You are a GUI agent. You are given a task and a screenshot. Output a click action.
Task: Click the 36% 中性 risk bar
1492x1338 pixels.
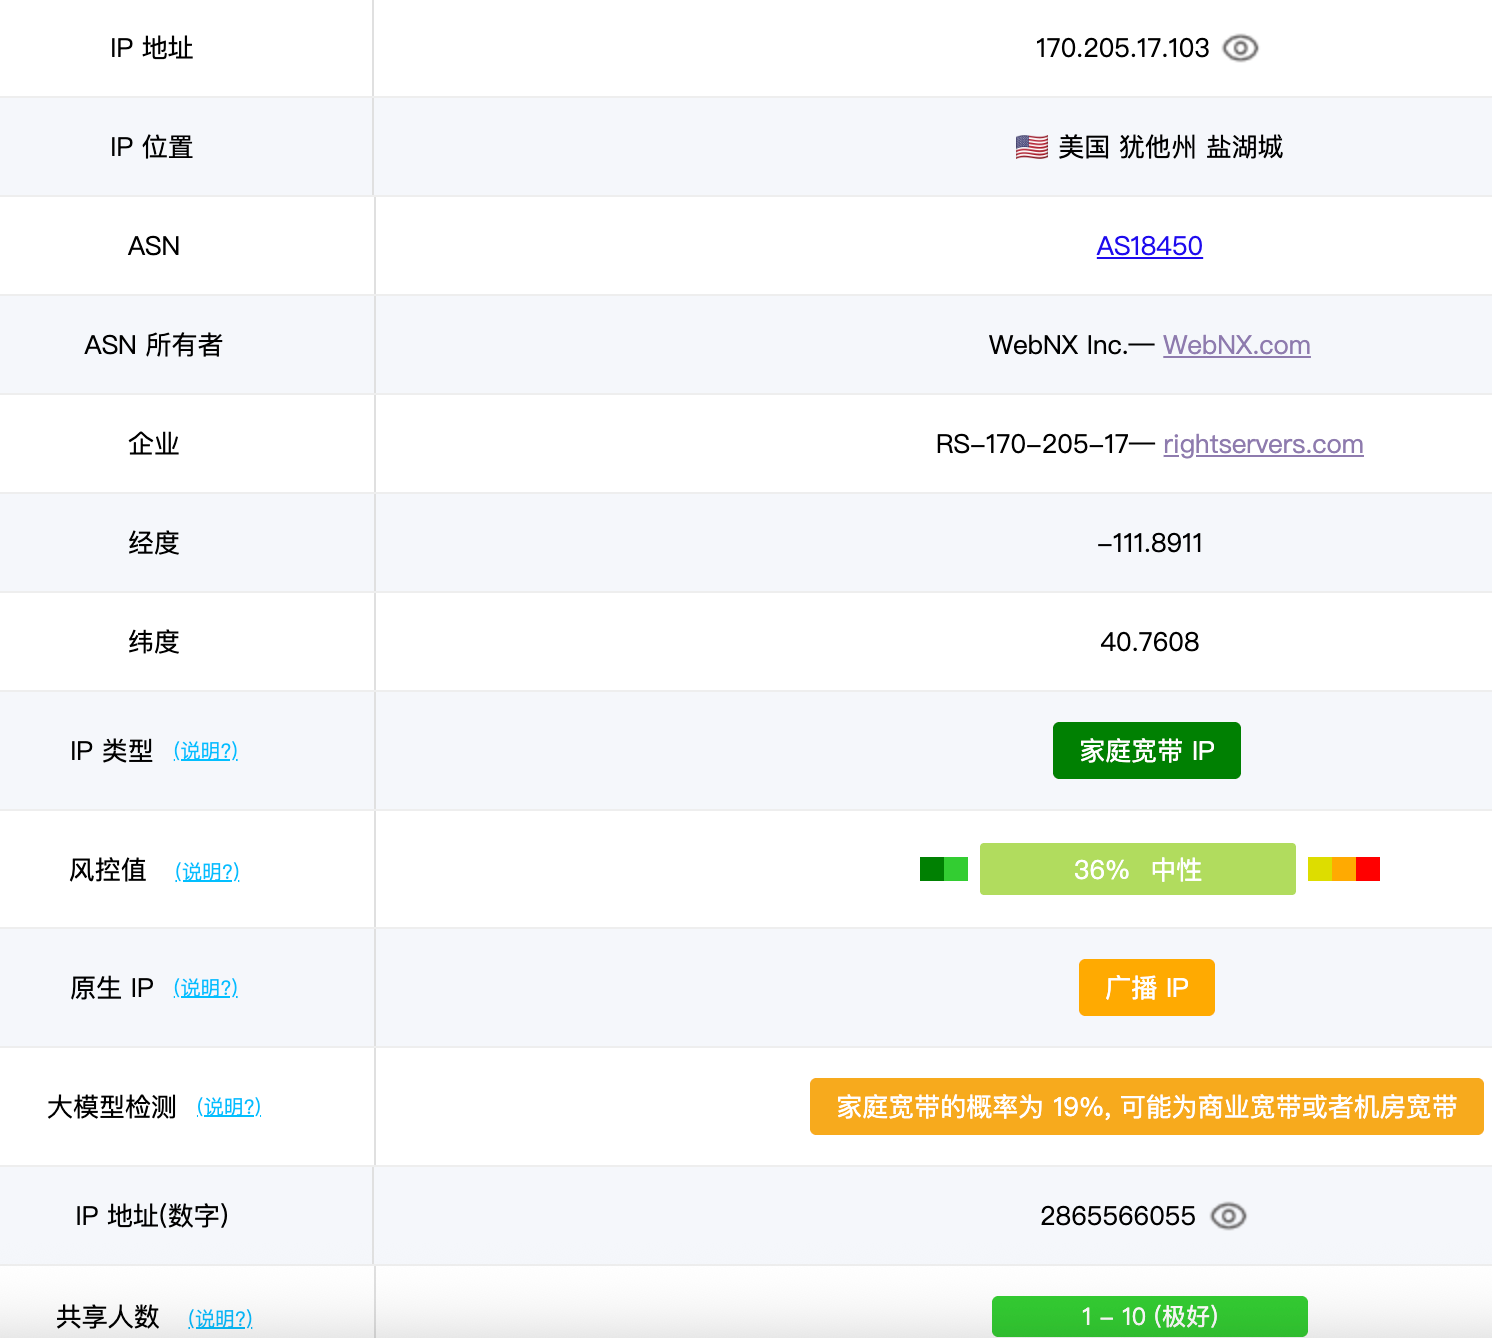click(1137, 869)
